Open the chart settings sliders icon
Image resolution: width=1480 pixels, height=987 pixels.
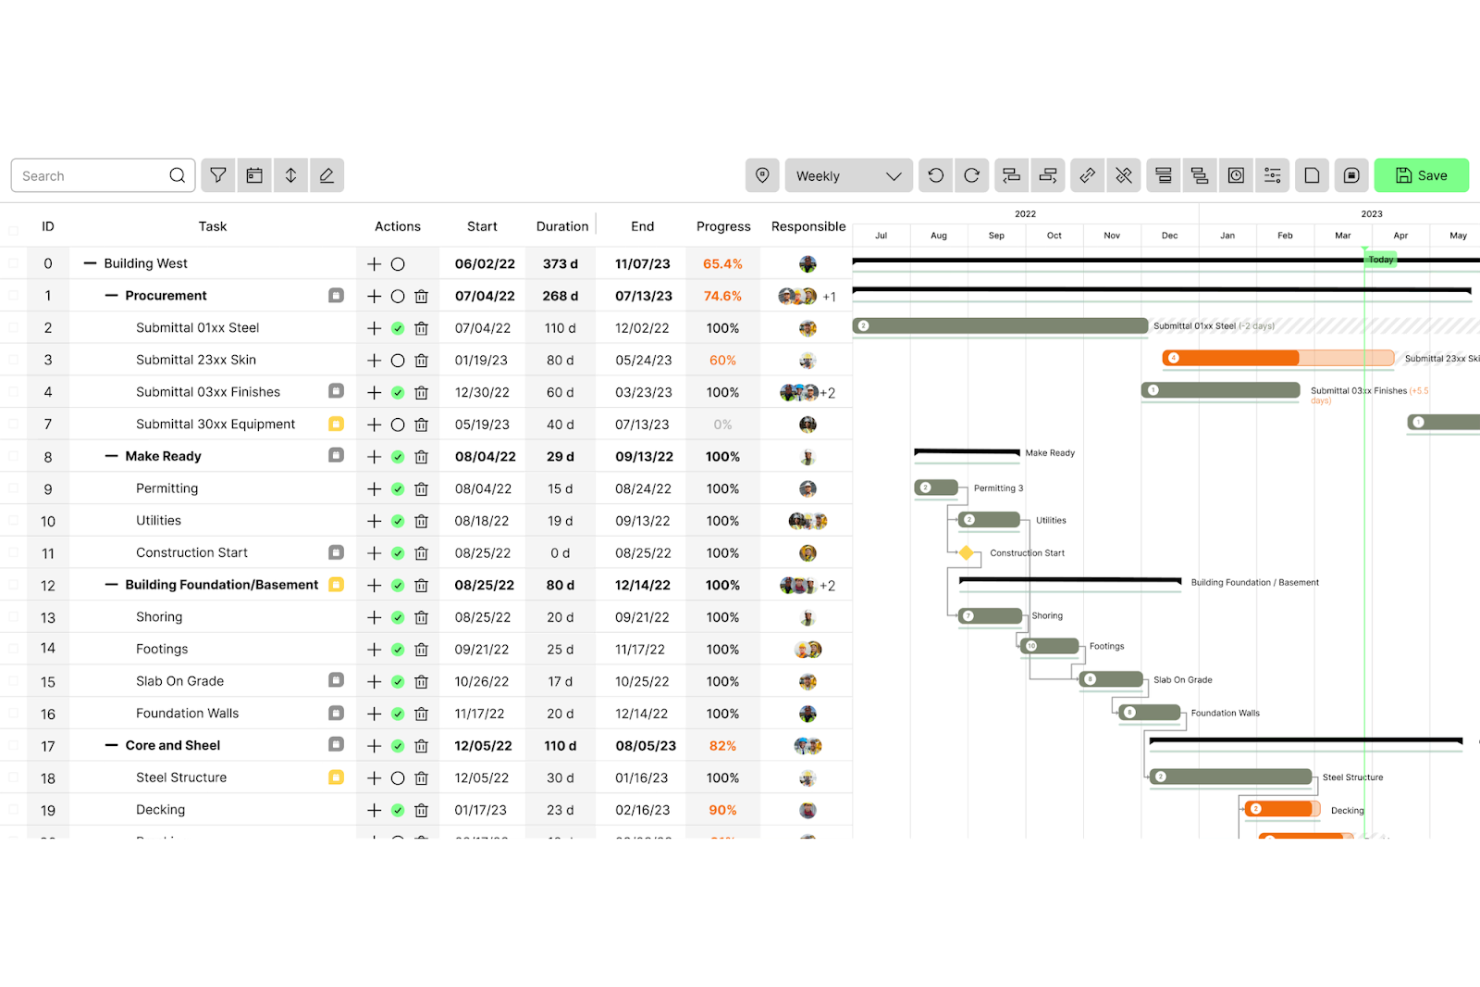(x=1272, y=175)
